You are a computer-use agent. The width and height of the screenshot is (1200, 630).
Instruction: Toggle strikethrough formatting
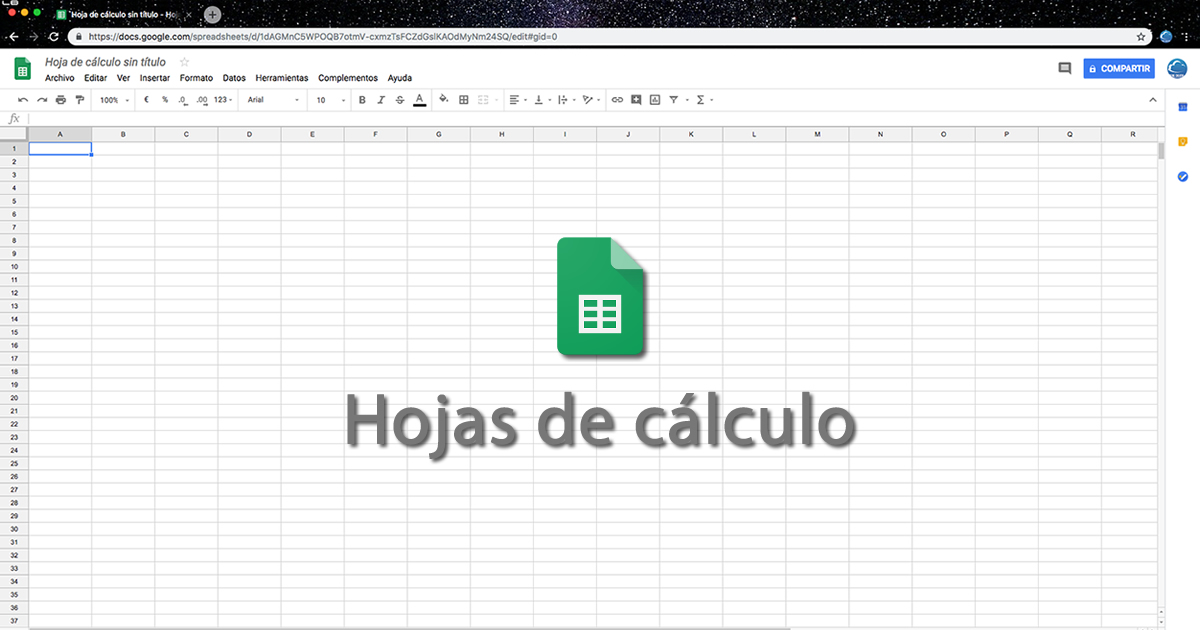tap(400, 100)
